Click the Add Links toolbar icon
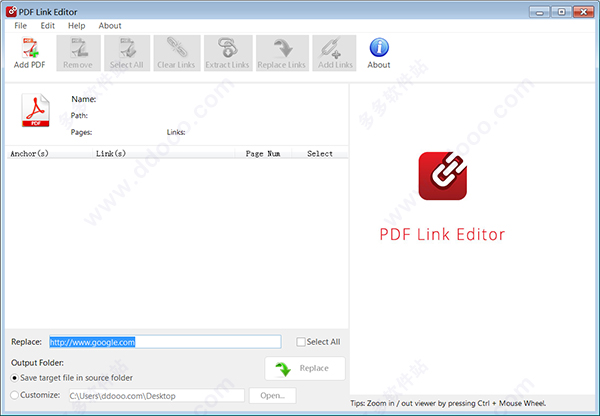The image size is (600, 416). click(334, 53)
